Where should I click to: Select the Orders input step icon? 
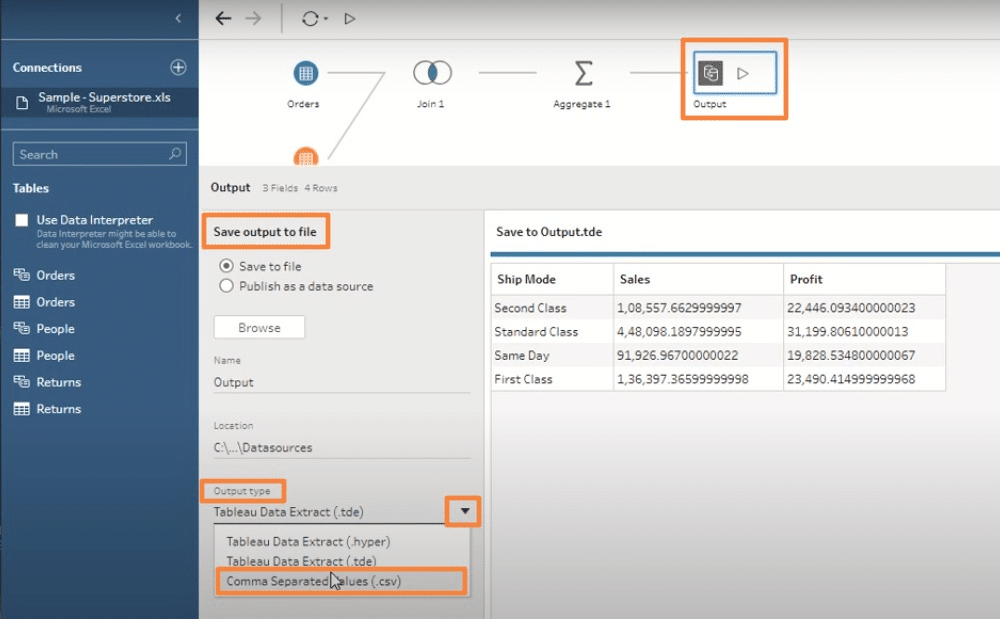click(305, 73)
